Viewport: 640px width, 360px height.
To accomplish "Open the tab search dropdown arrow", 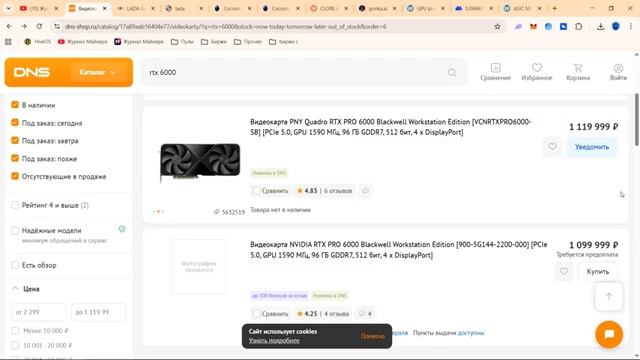I will [x=8, y=8].
